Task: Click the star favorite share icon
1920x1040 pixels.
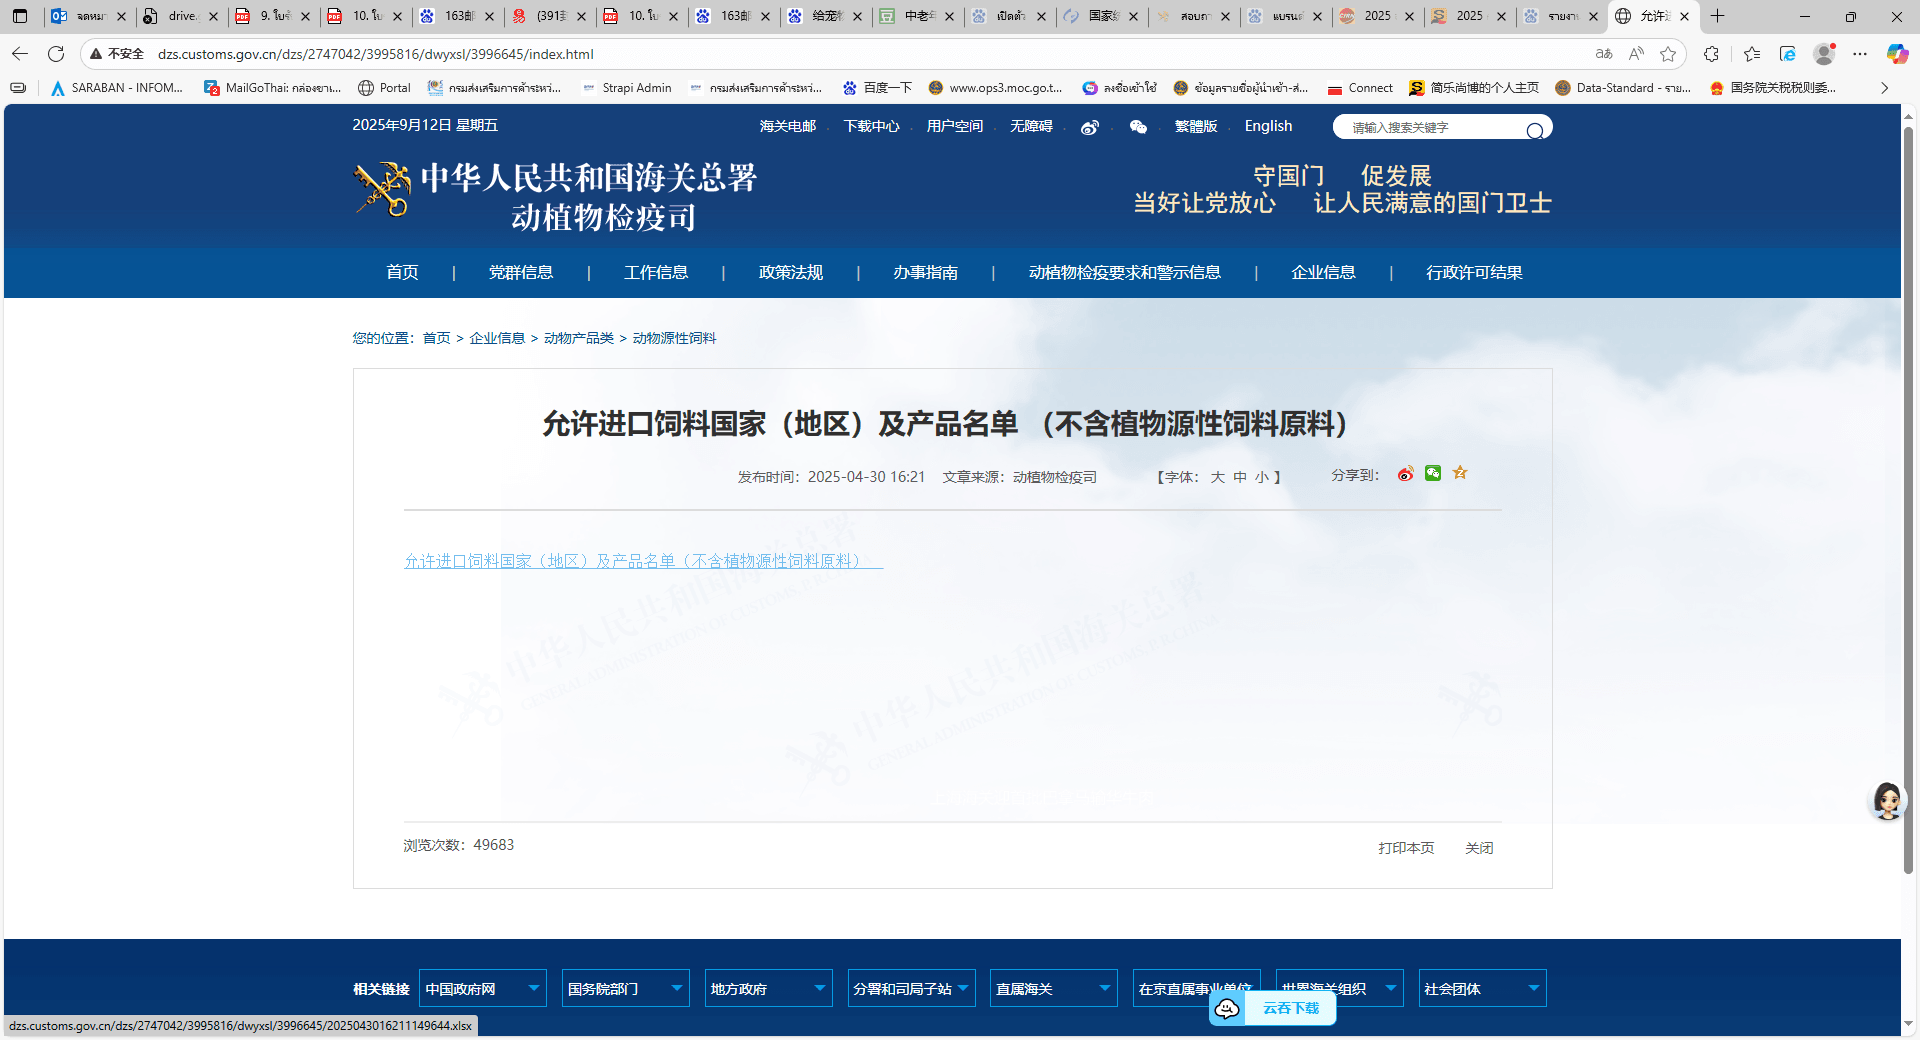Action: point(1460,473)
